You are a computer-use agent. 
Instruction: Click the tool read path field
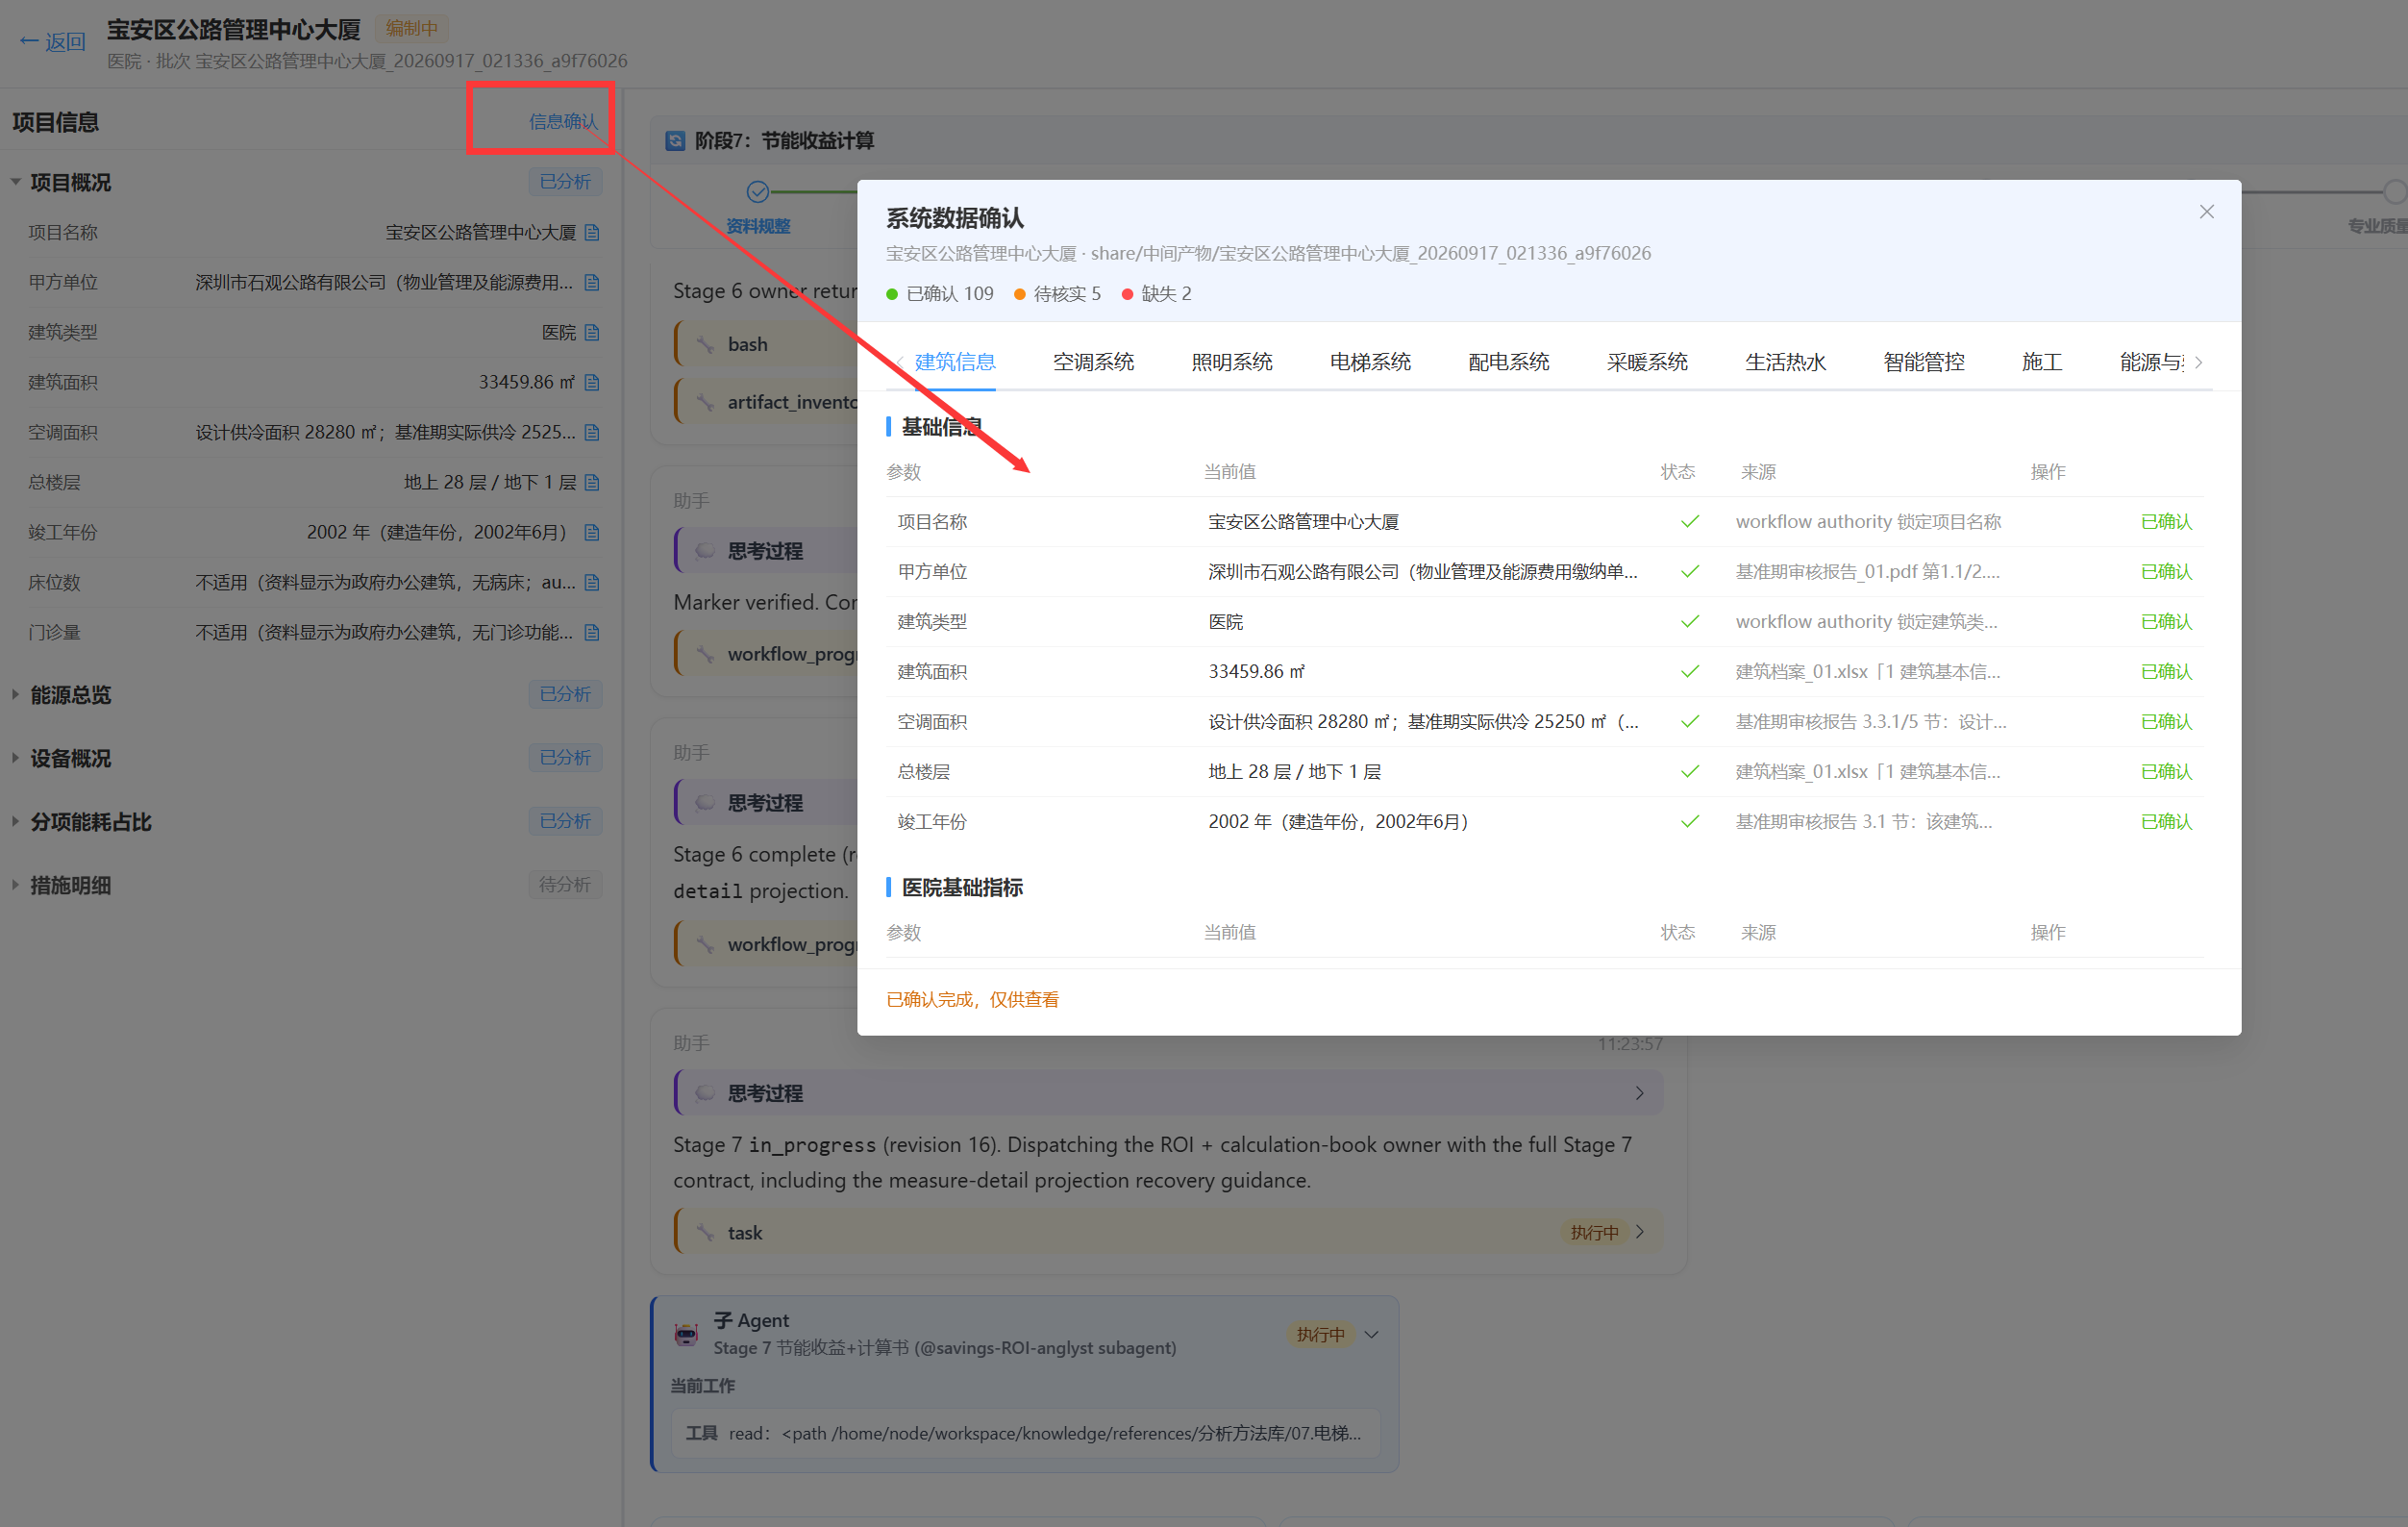1024,1434
